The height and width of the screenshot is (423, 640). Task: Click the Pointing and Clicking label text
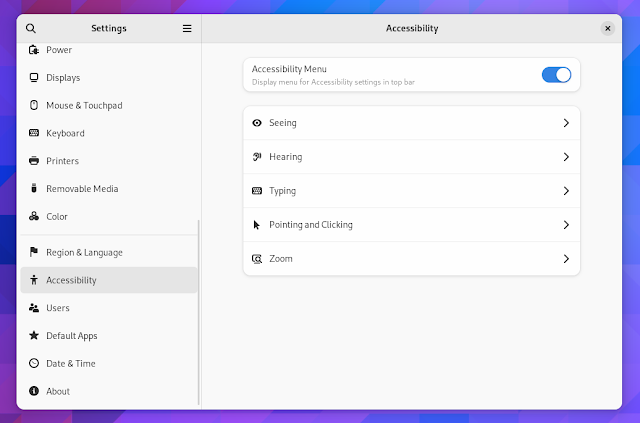[311, 225]
